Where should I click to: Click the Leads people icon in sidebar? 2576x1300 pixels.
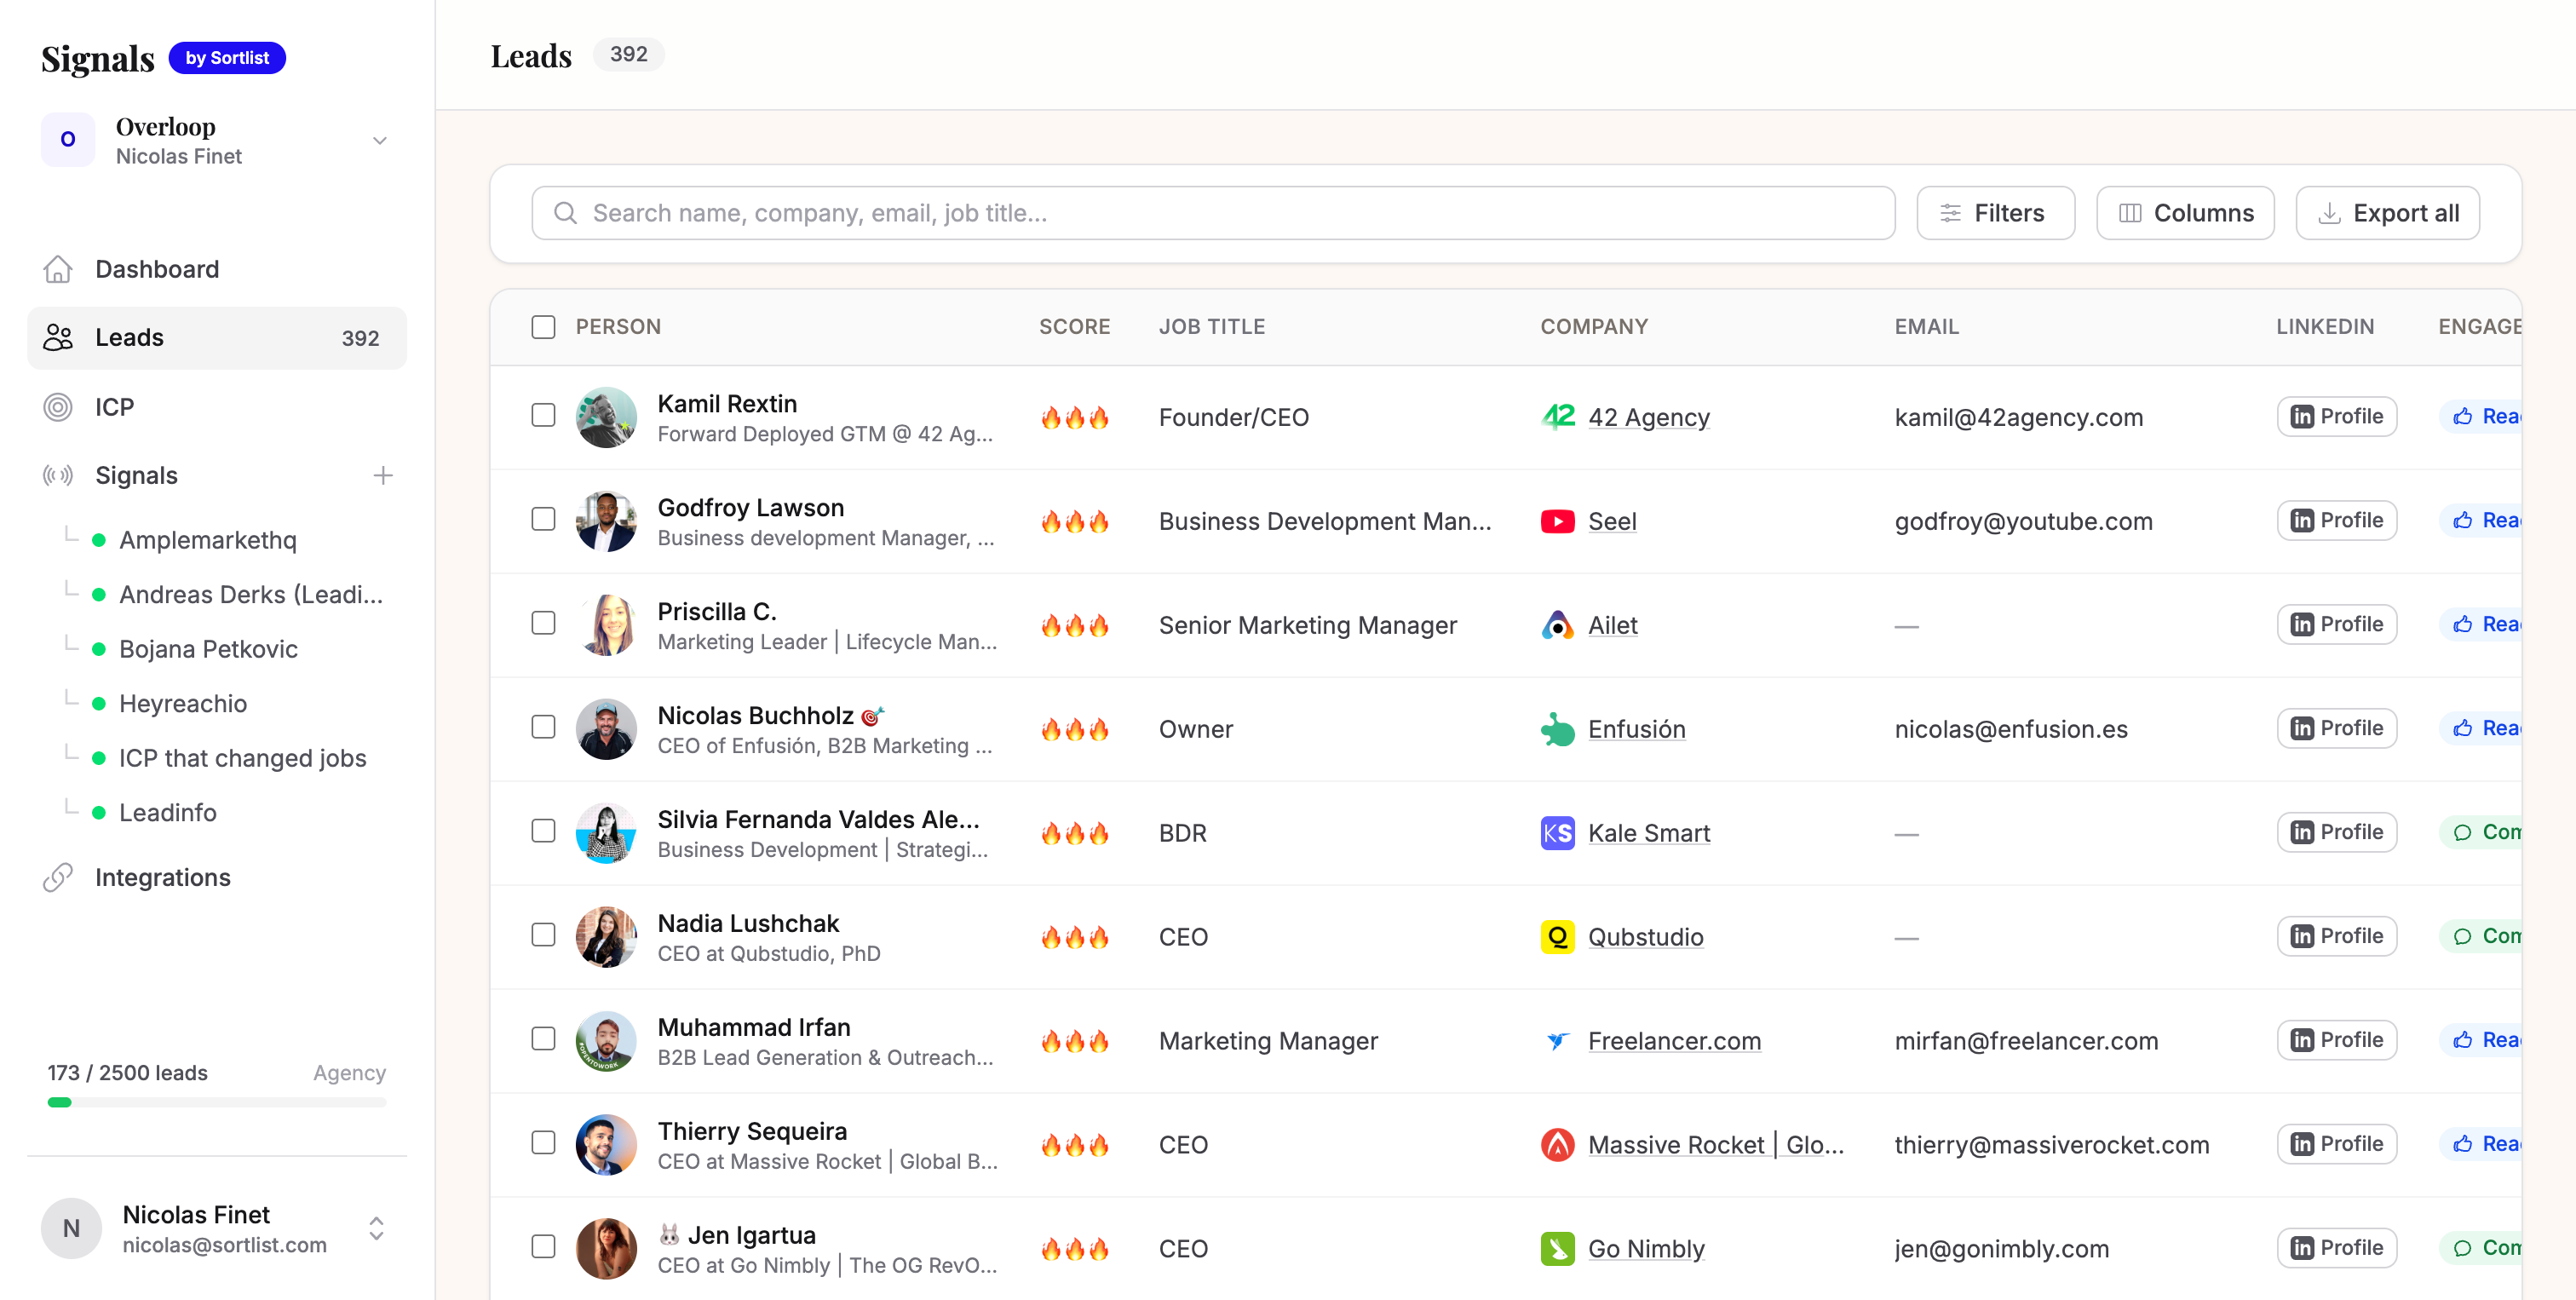(x=58, y=338)
